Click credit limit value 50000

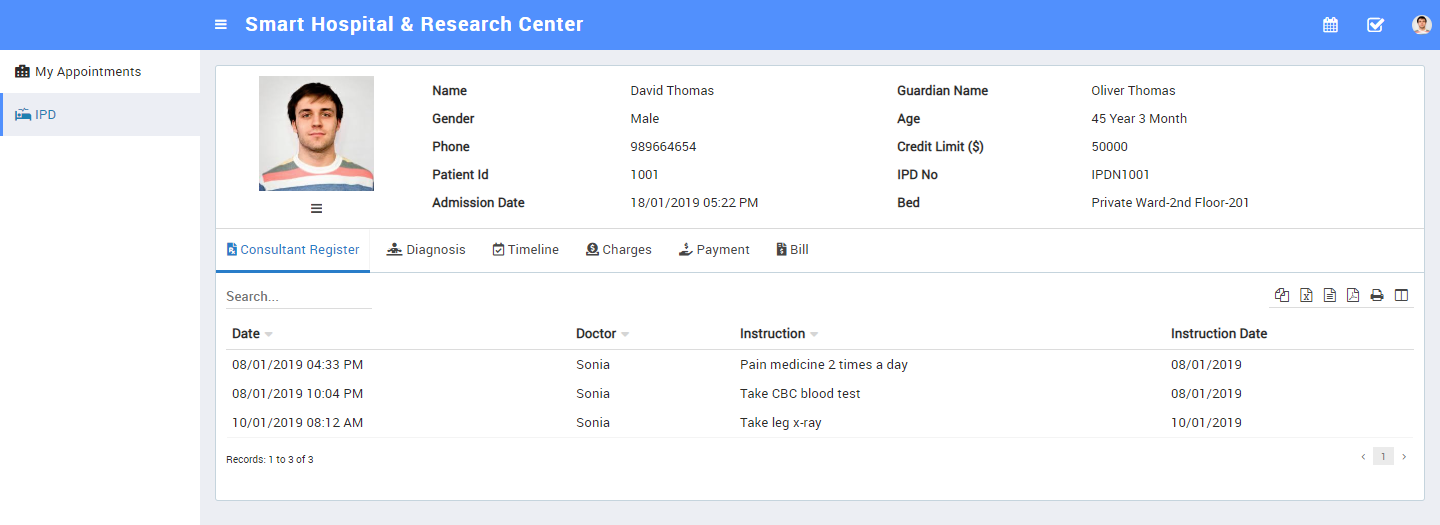coord(1109,147)
